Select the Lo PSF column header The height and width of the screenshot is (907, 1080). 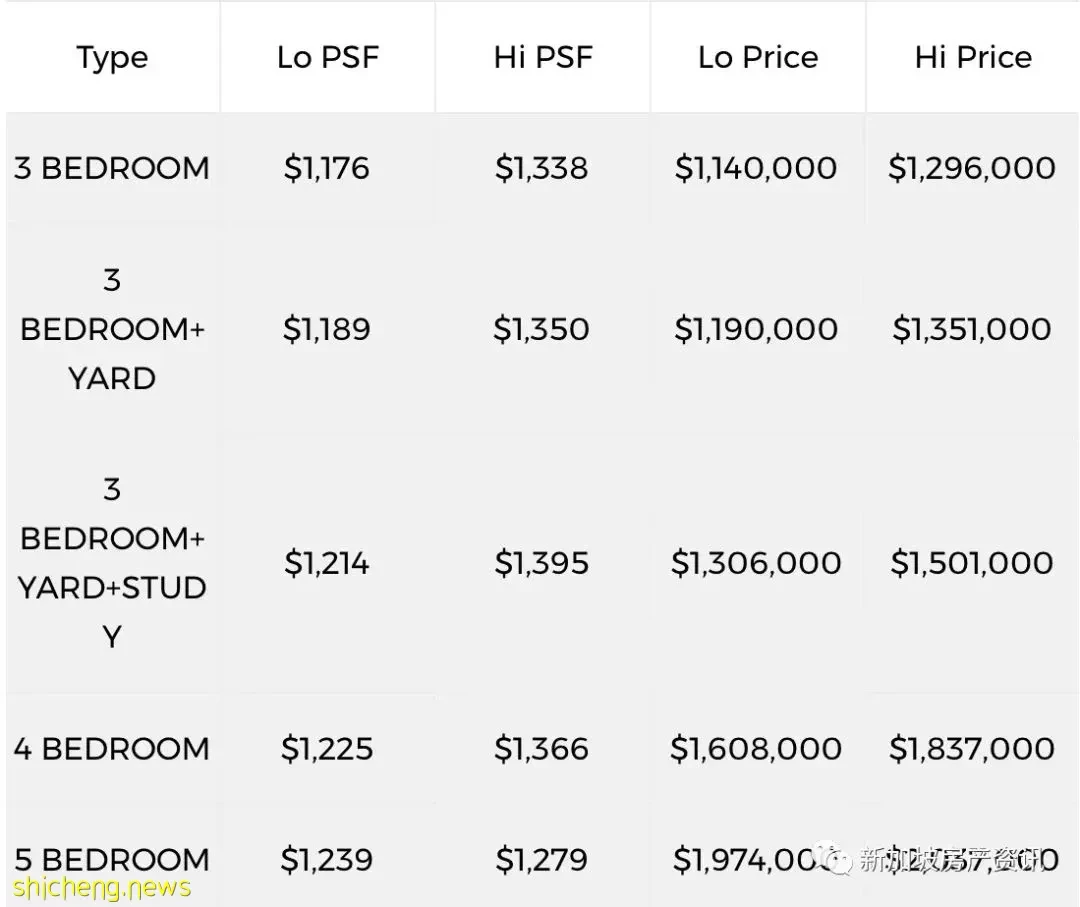coord(328,57)
